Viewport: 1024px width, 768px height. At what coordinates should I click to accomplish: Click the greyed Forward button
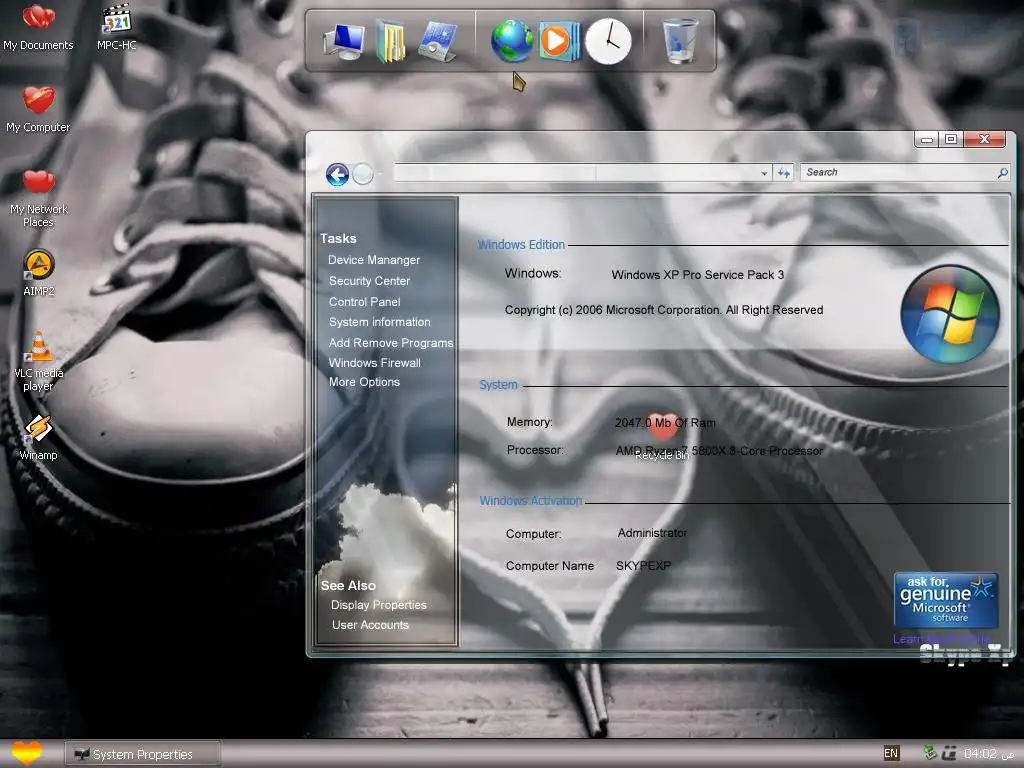363,174
